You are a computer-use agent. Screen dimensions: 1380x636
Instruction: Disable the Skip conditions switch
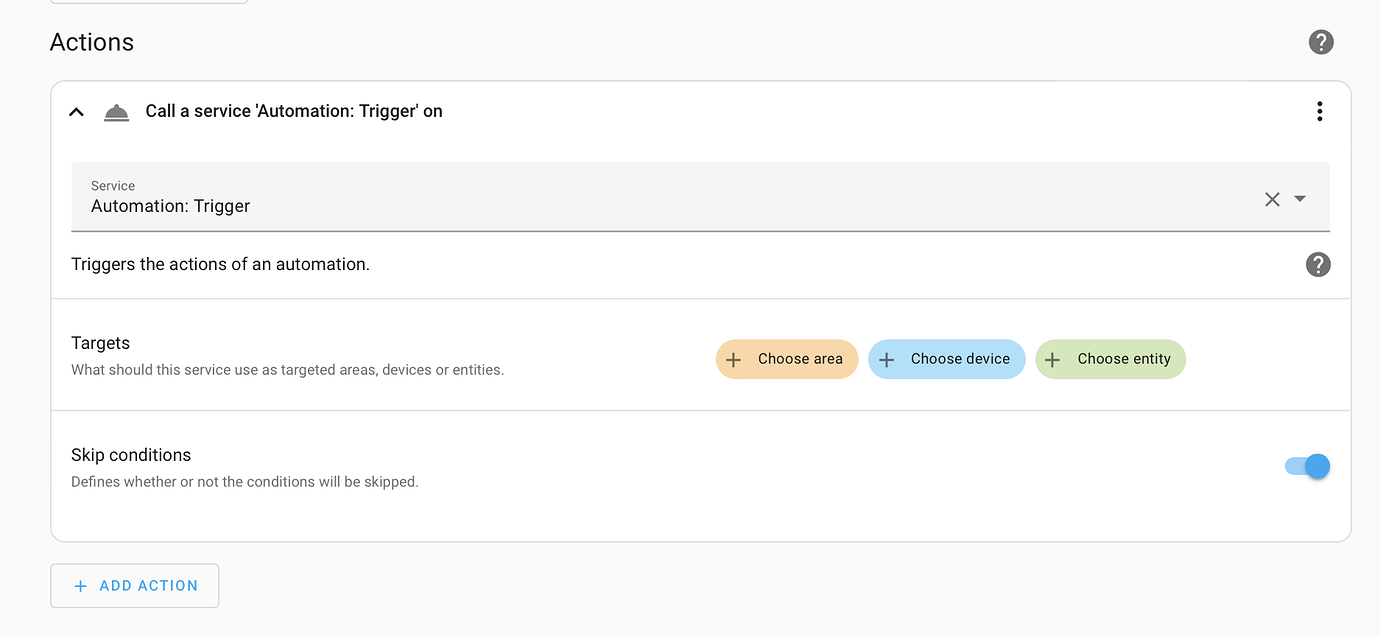1308,466
